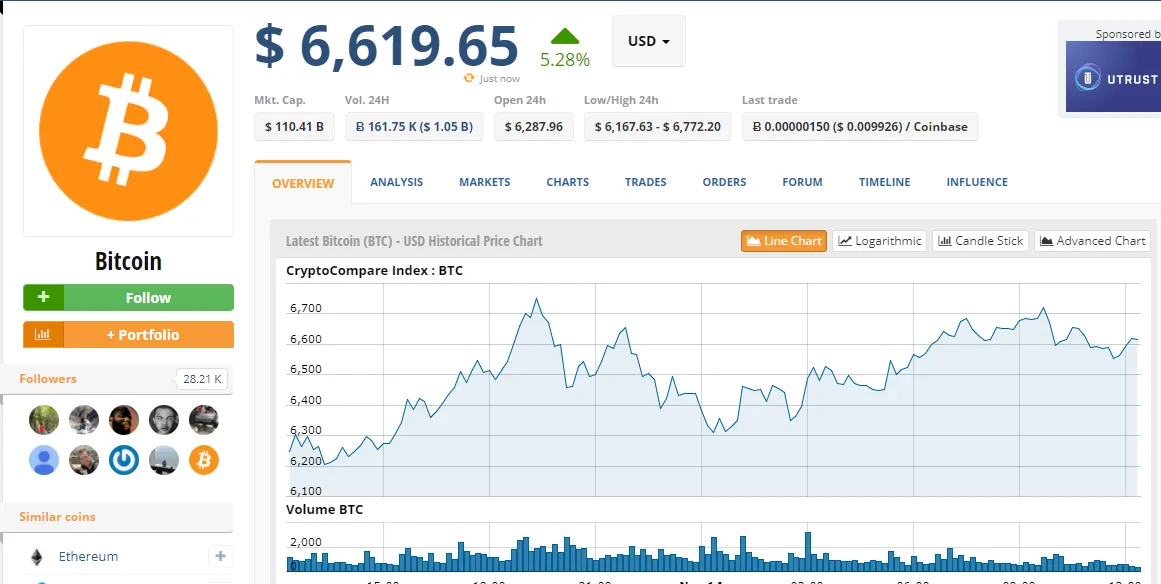This screenshot has width=1161, height=584.
Task: Click the Followers heading
Action: tap(48, 379)
